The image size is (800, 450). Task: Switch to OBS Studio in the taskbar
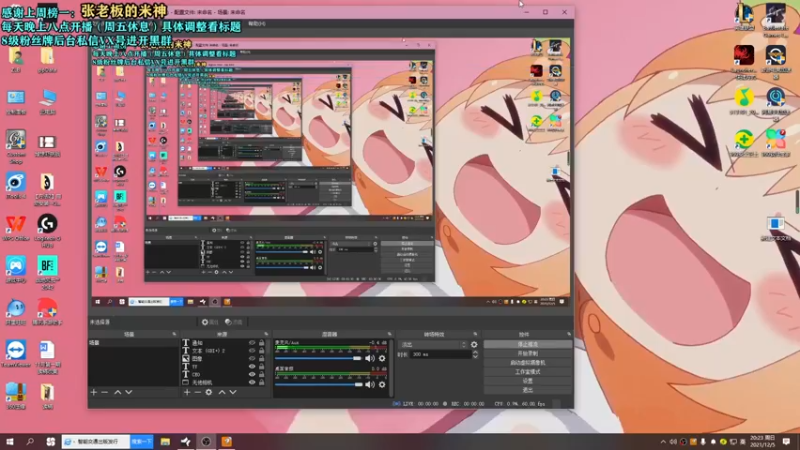click(206, 441)
